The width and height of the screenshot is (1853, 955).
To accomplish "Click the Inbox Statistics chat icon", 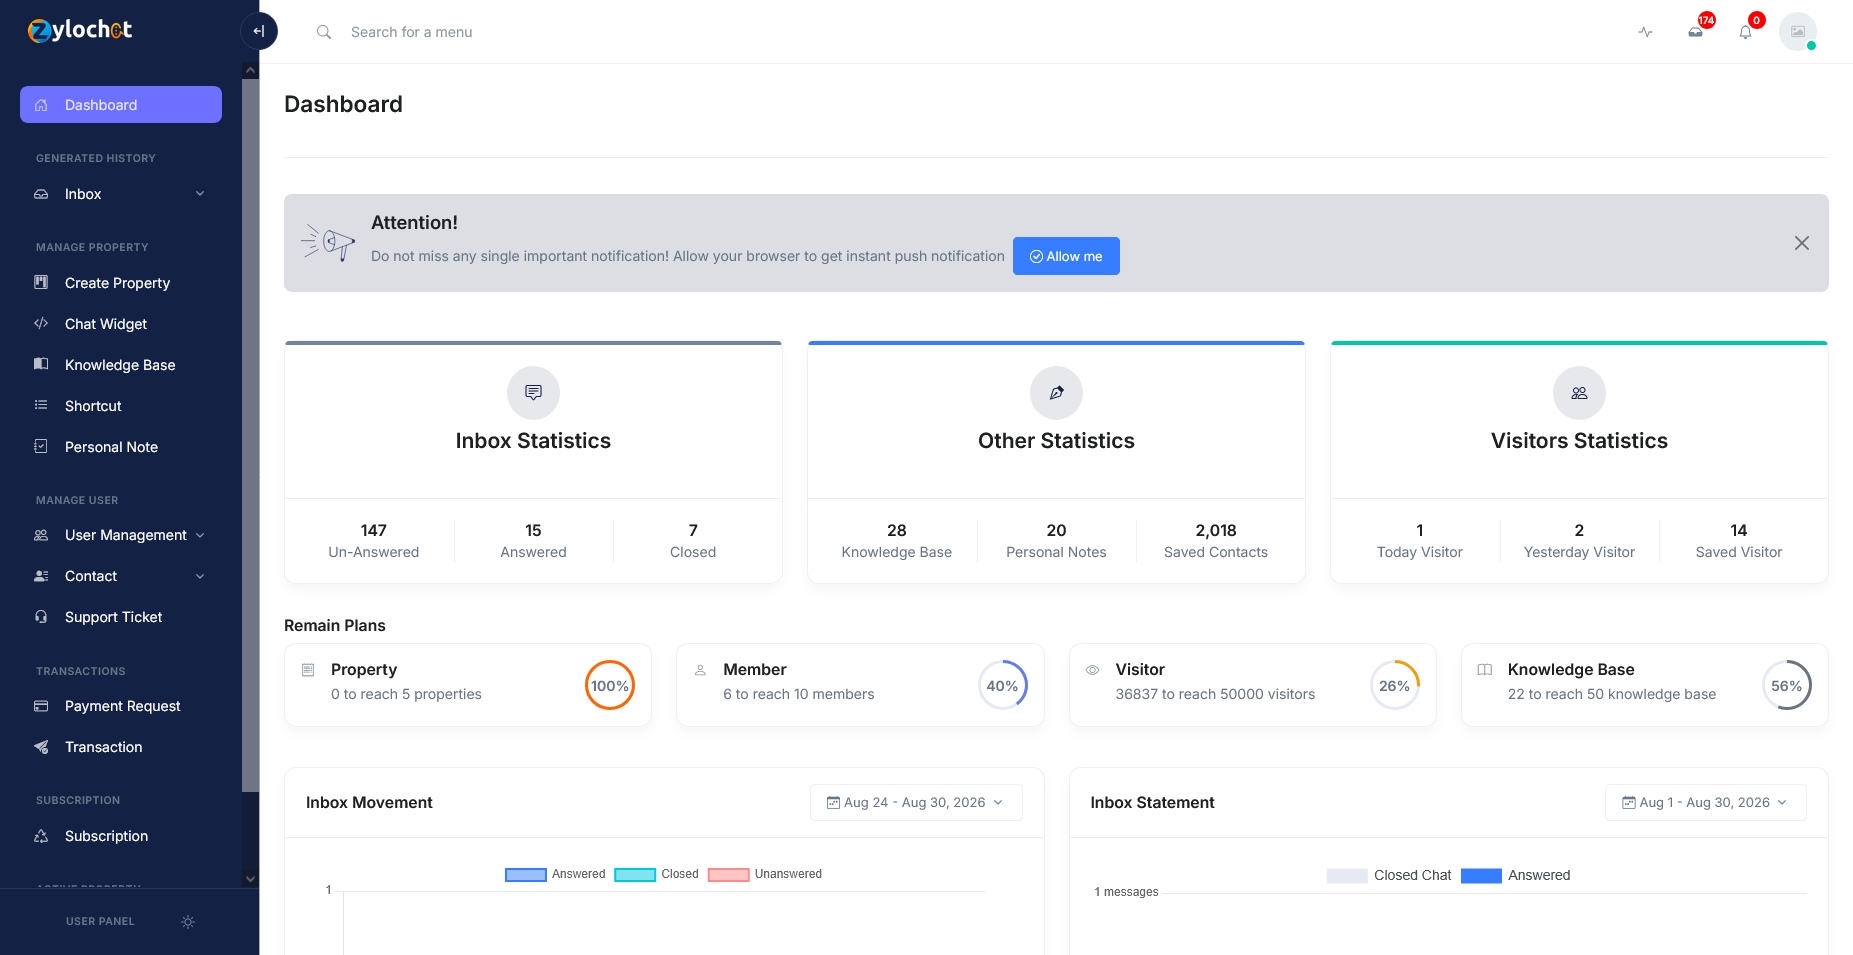I will (533, 393).
